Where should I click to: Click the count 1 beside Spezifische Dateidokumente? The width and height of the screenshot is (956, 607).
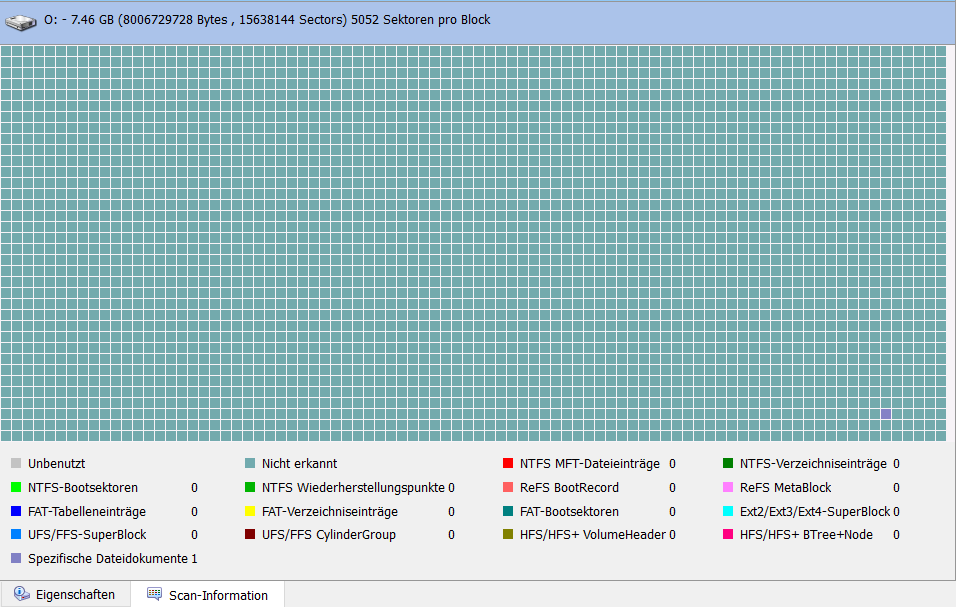(194, 558)
